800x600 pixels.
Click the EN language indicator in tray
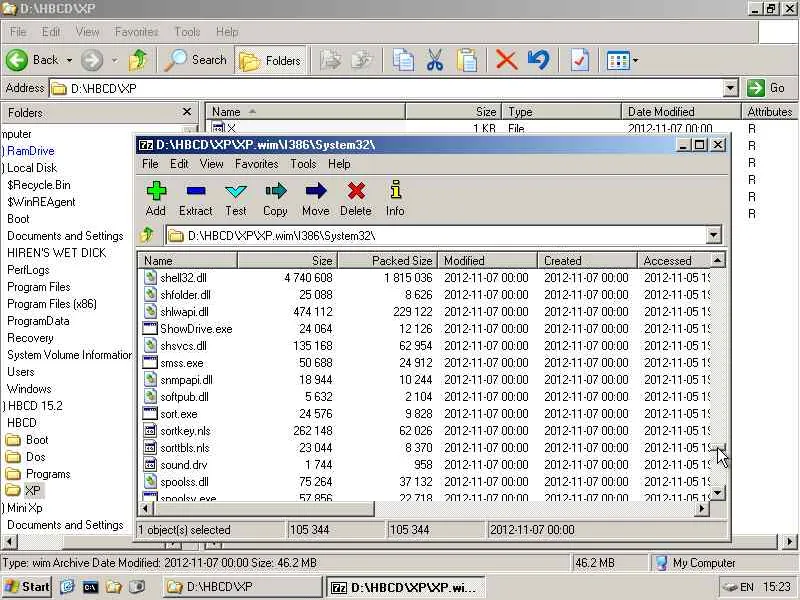pyautogui.click(x=746, y=587)
